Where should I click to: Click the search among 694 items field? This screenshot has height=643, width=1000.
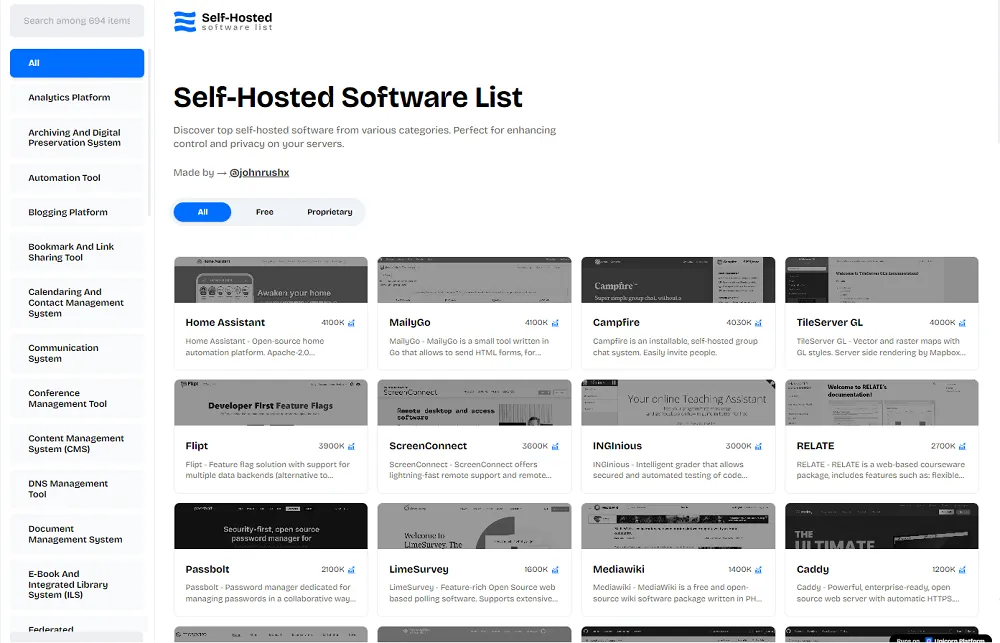click(x=77, y=20)
